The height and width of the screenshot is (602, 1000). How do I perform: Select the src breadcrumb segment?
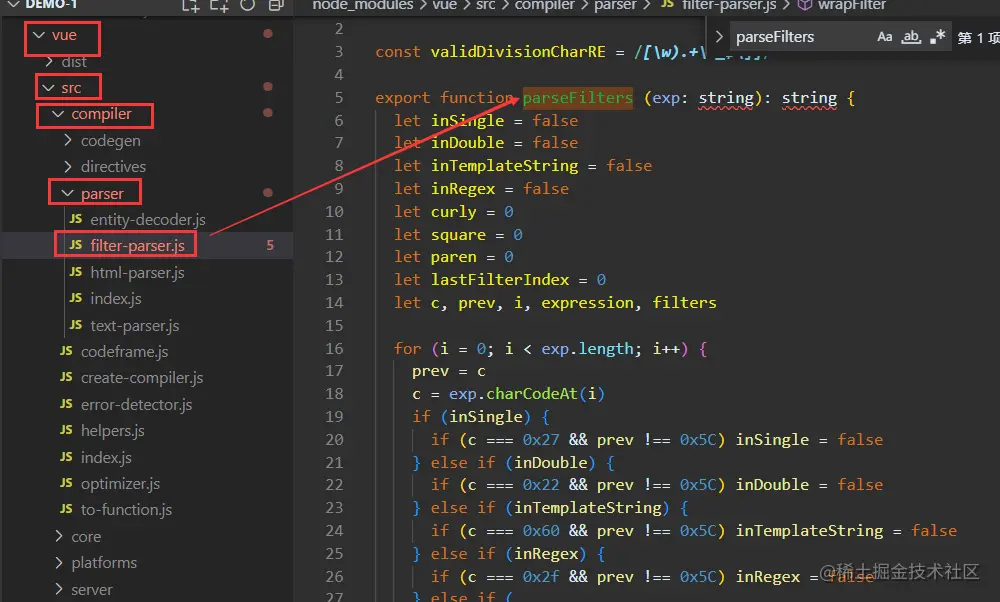point(485,5)
